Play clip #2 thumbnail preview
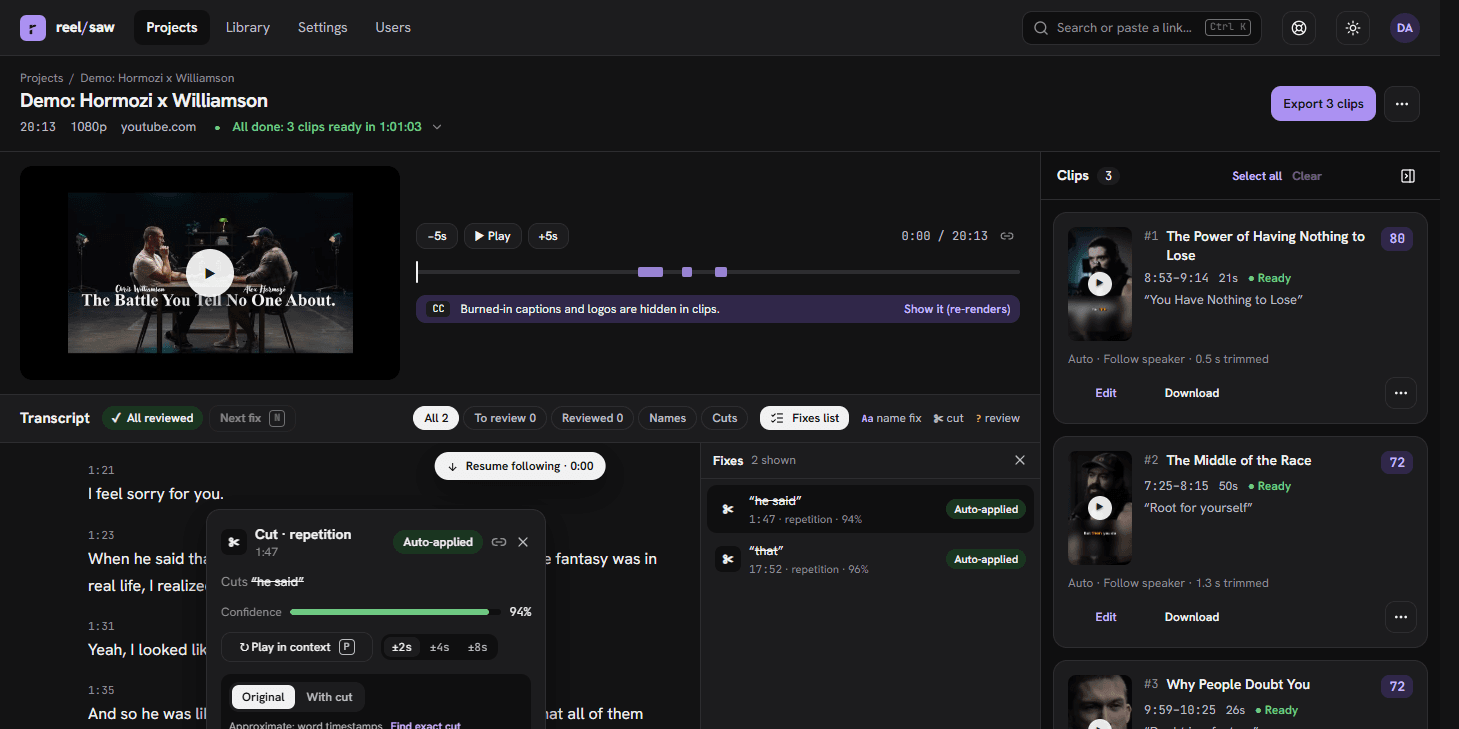The image size is (1459, 729). point(1100,508)
